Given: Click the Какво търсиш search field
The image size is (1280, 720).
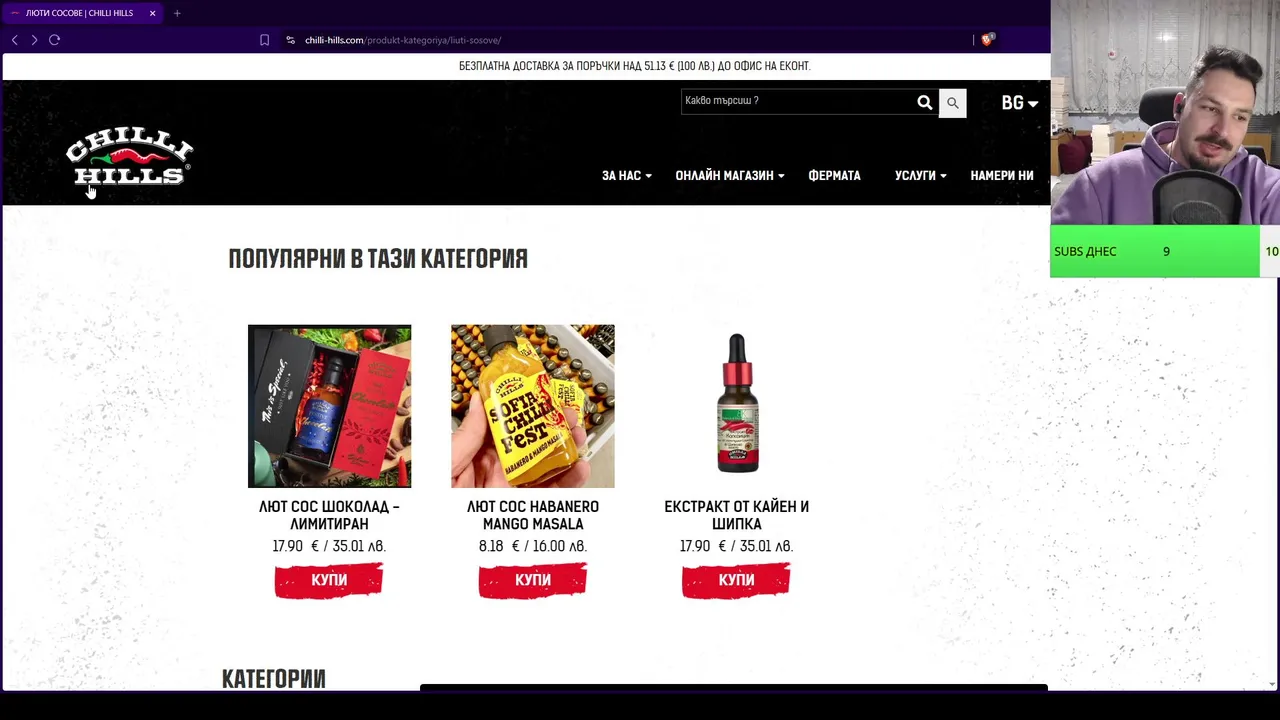Looking at the screenshot, I should click(x=797, y=101).
